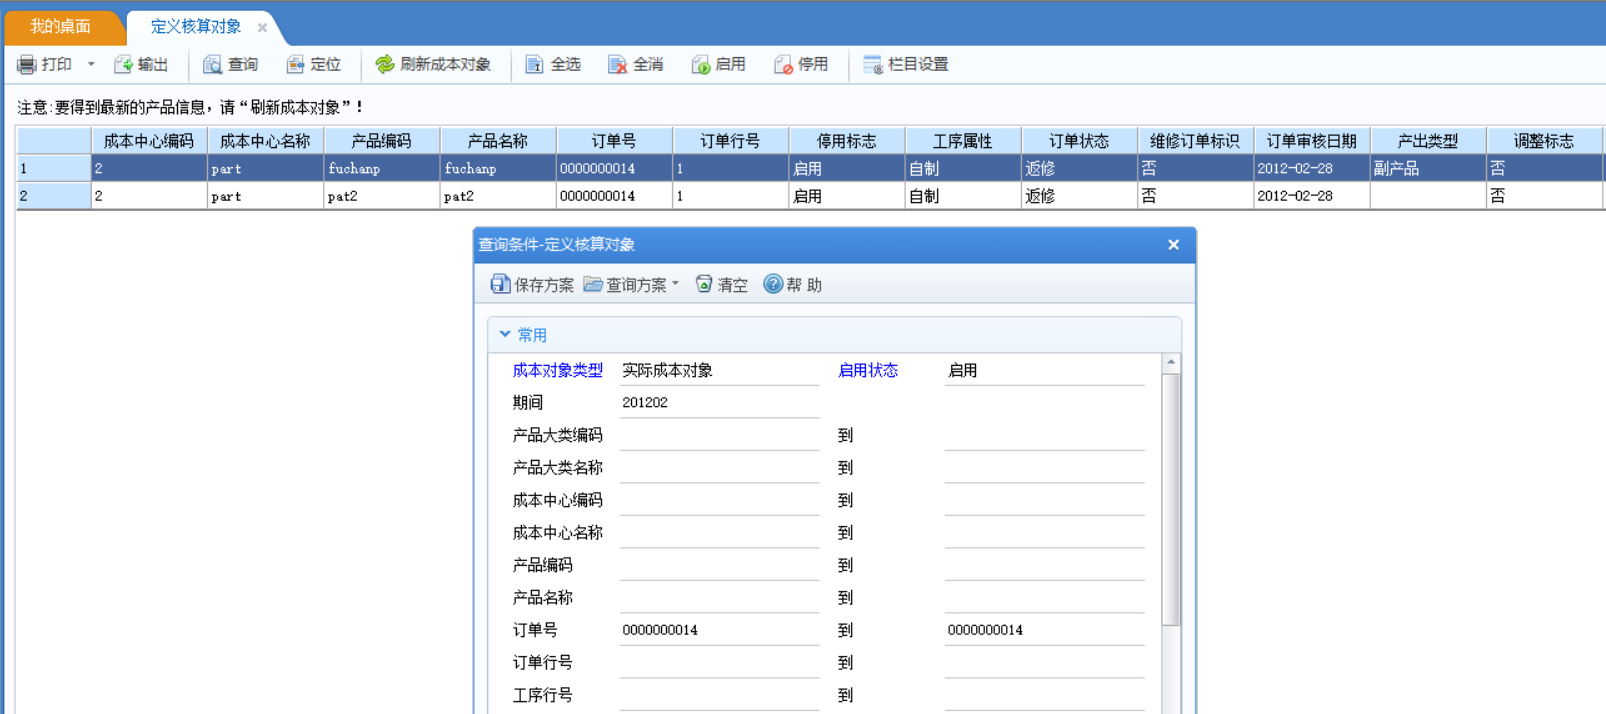The height and width of the screenshot is (714, 1606).
Task: Click the 定位 locate toolbar button
Action: click(314, 65)
